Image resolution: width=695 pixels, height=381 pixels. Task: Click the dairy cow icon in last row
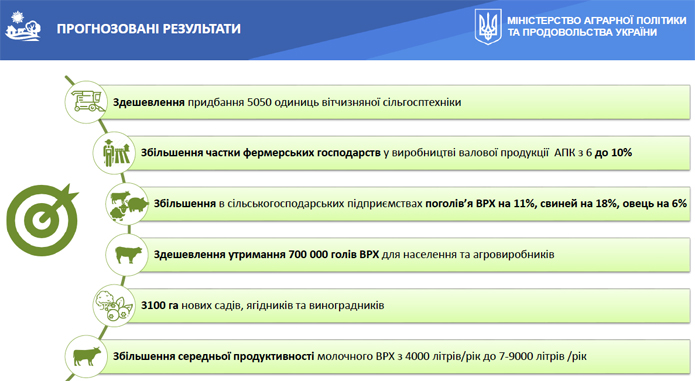click(87, 356)
